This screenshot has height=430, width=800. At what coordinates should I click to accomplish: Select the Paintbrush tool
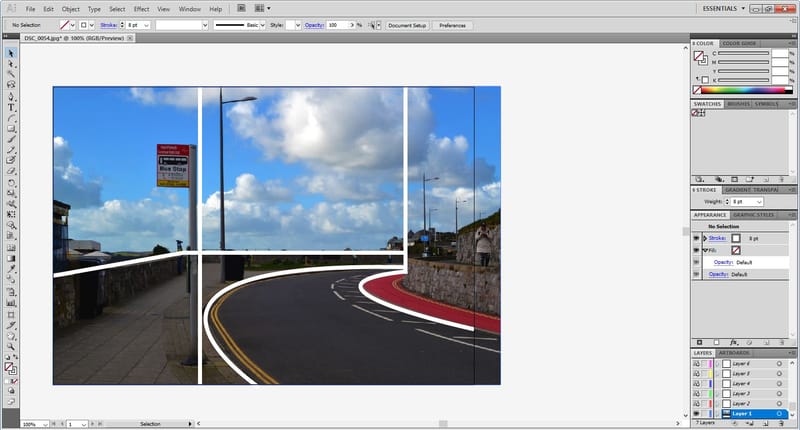11,139
